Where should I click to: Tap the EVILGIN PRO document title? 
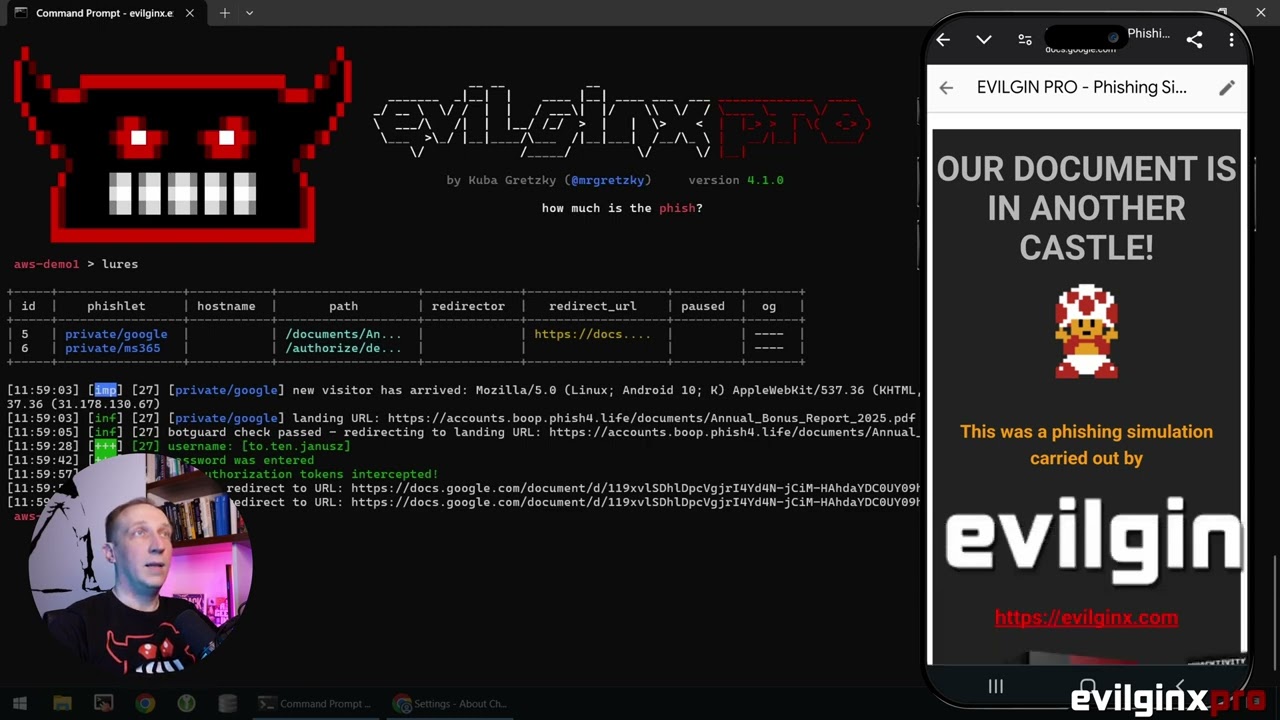click(x=1082, y=88)
